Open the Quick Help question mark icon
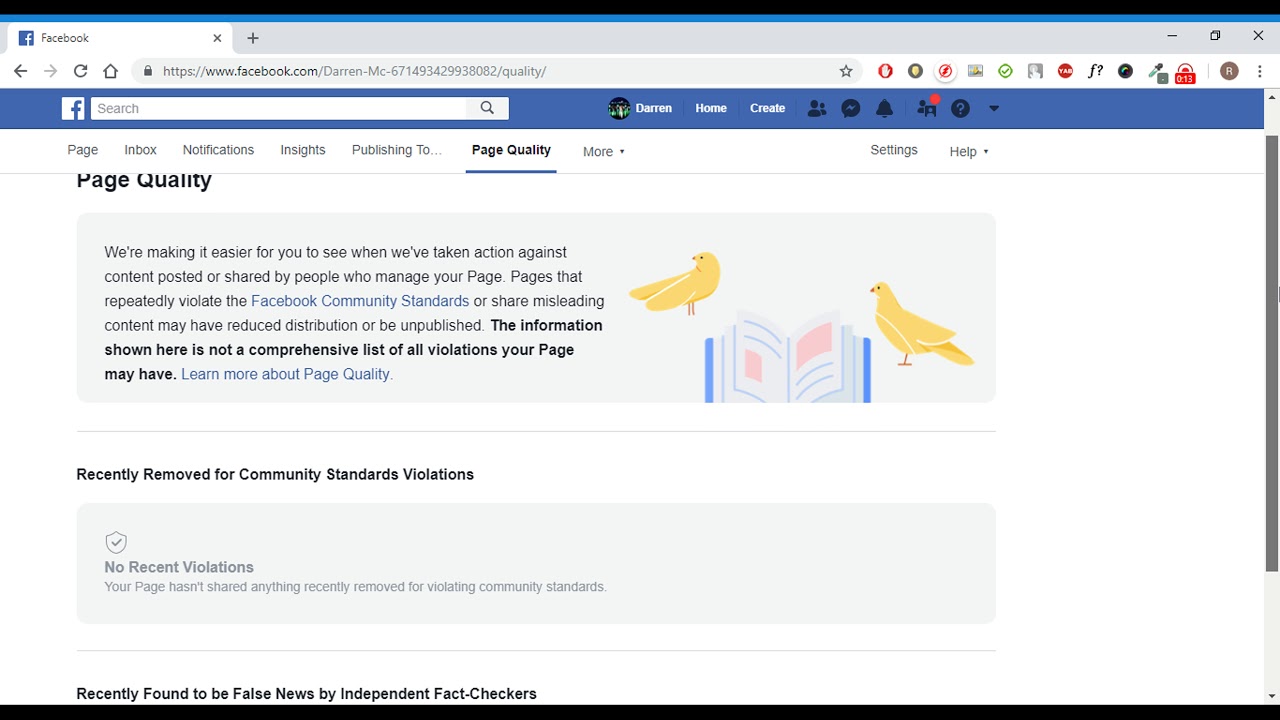Screen dimensions: 1280x720 click(960, 108)
